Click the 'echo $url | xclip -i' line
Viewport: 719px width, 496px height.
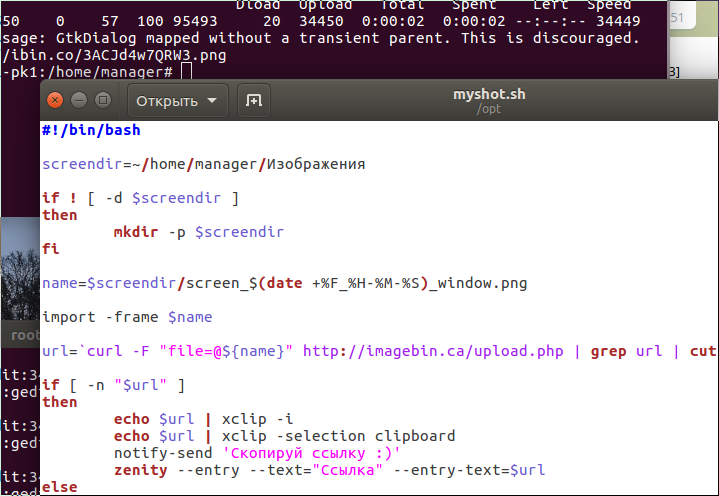(x=203, y=419)
